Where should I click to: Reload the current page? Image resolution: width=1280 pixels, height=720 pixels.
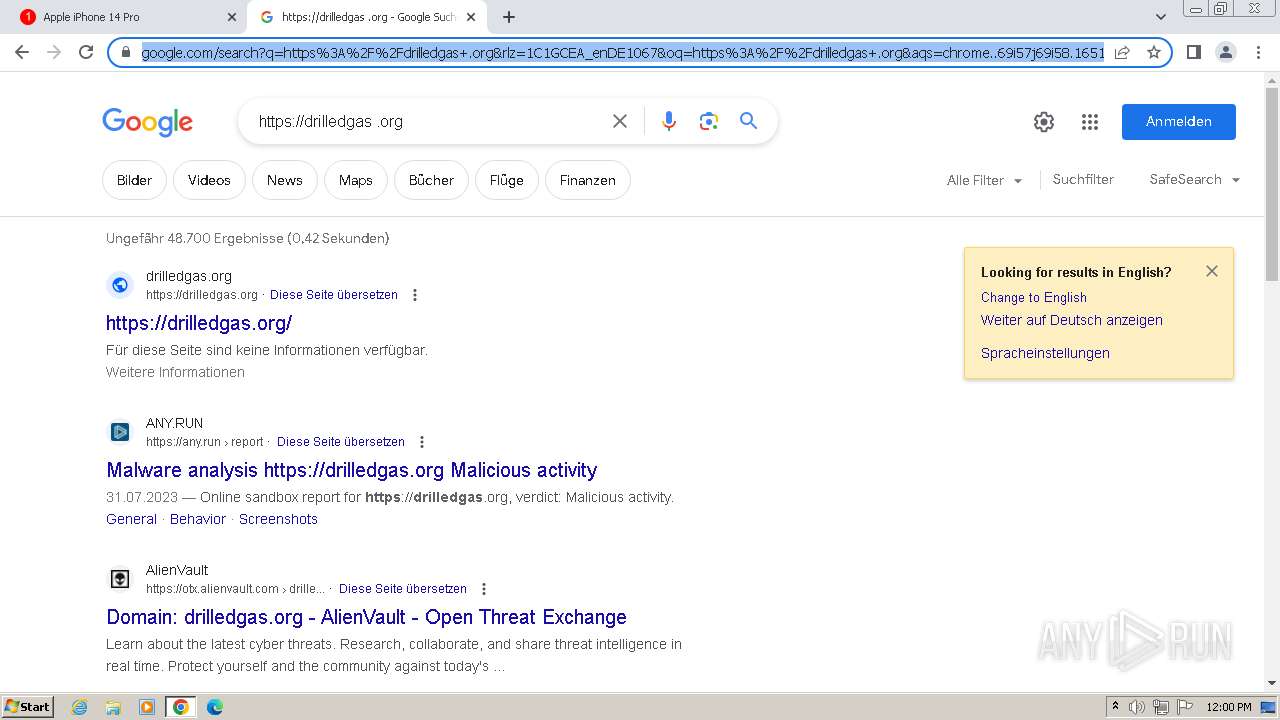(x=86, y=52)
